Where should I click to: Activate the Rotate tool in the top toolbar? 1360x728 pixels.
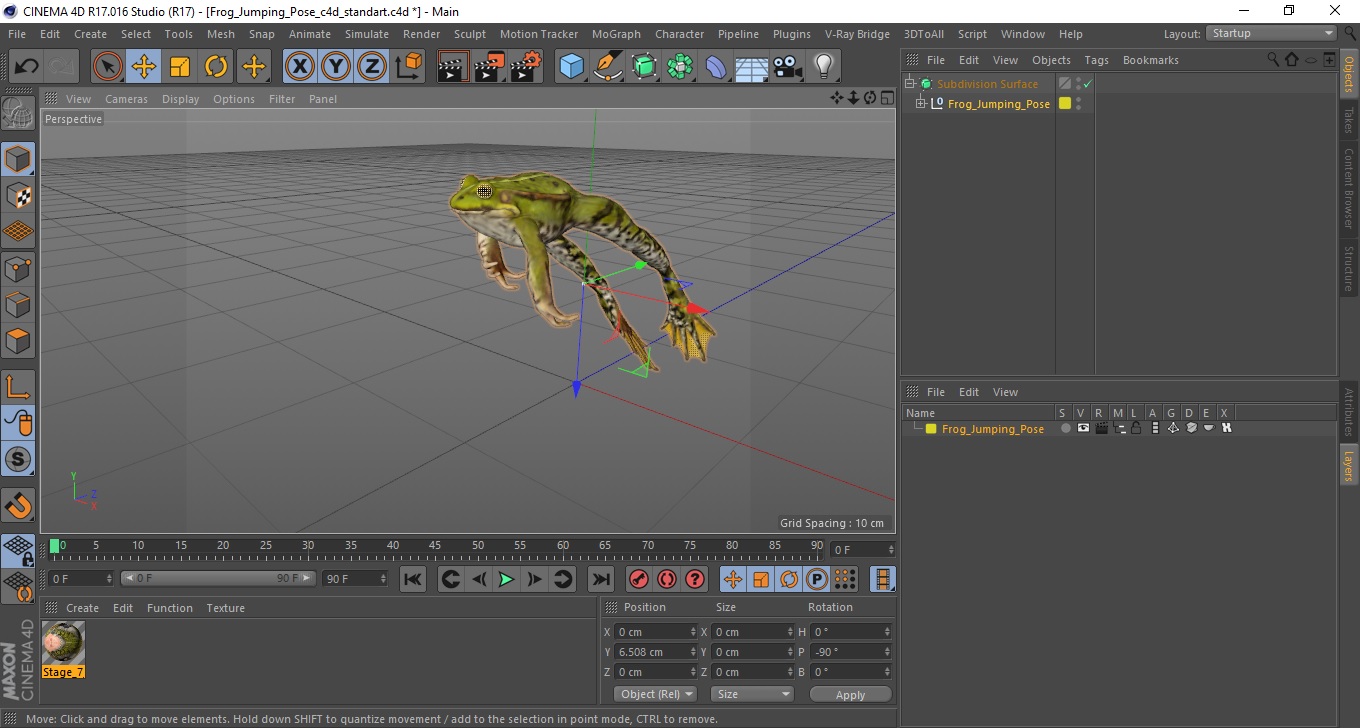pyautogui.click(x=216, y=67)
